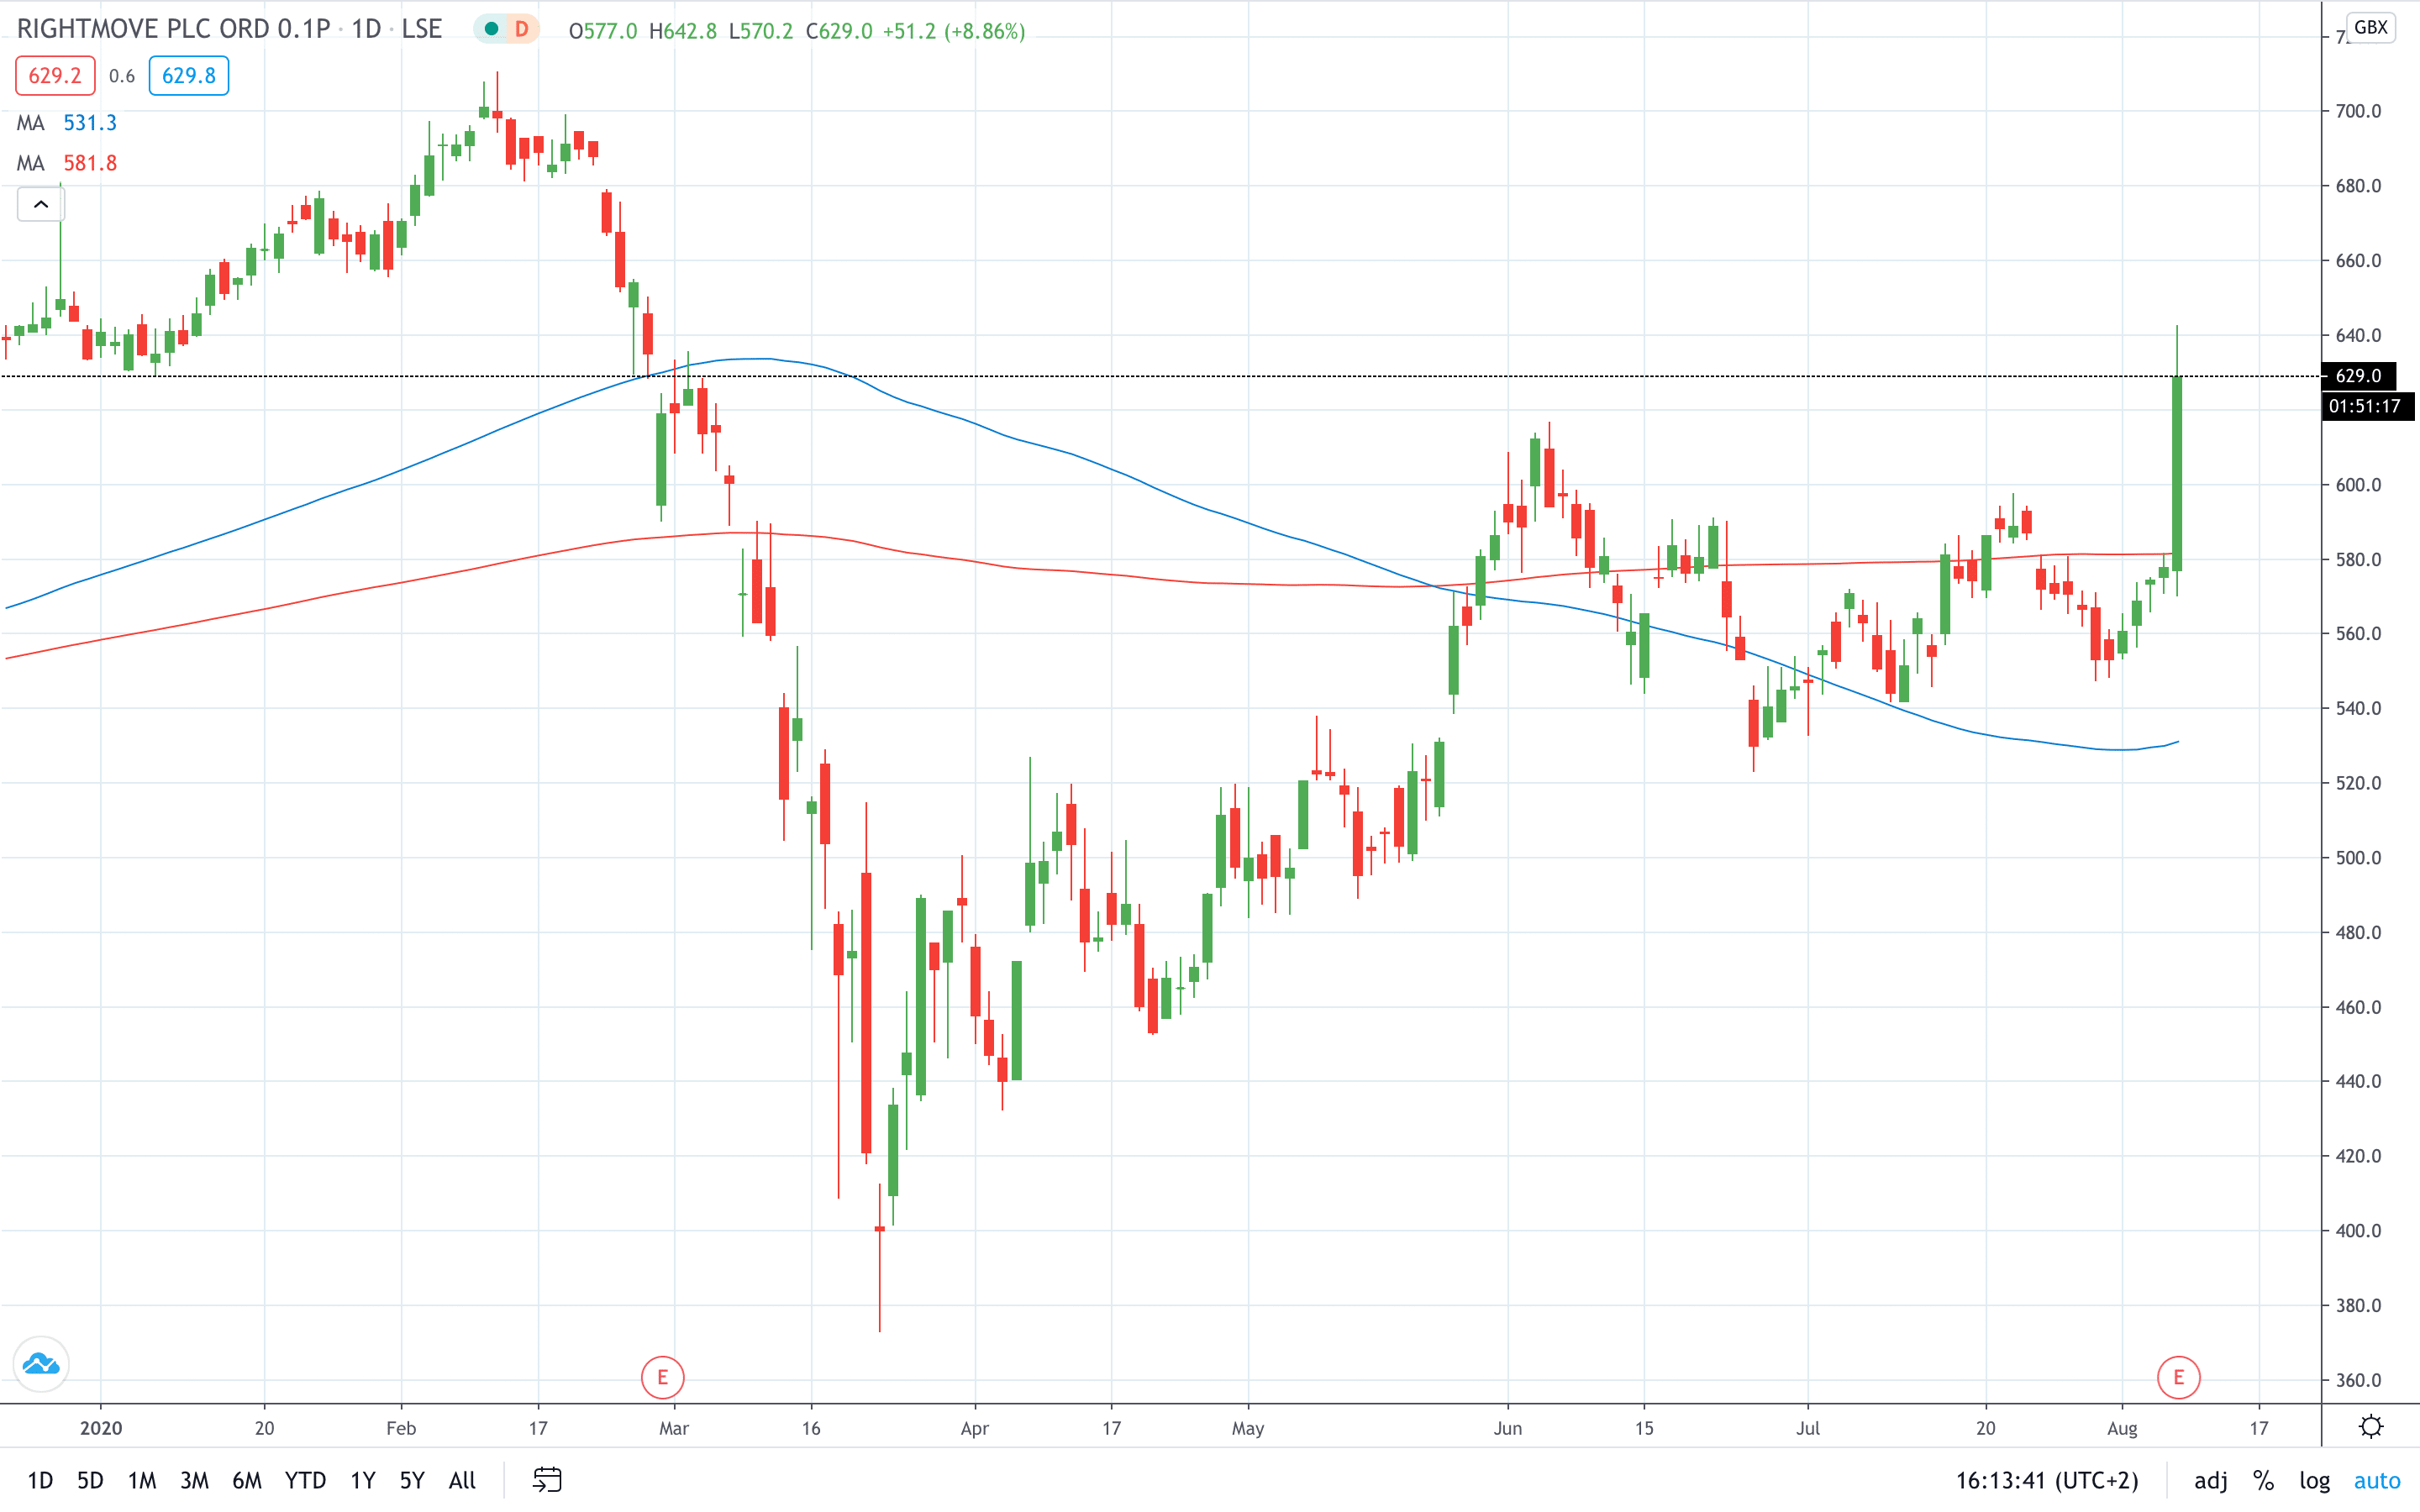
Task: Click the 500.0 price axis label
Action: [2358, 858]
